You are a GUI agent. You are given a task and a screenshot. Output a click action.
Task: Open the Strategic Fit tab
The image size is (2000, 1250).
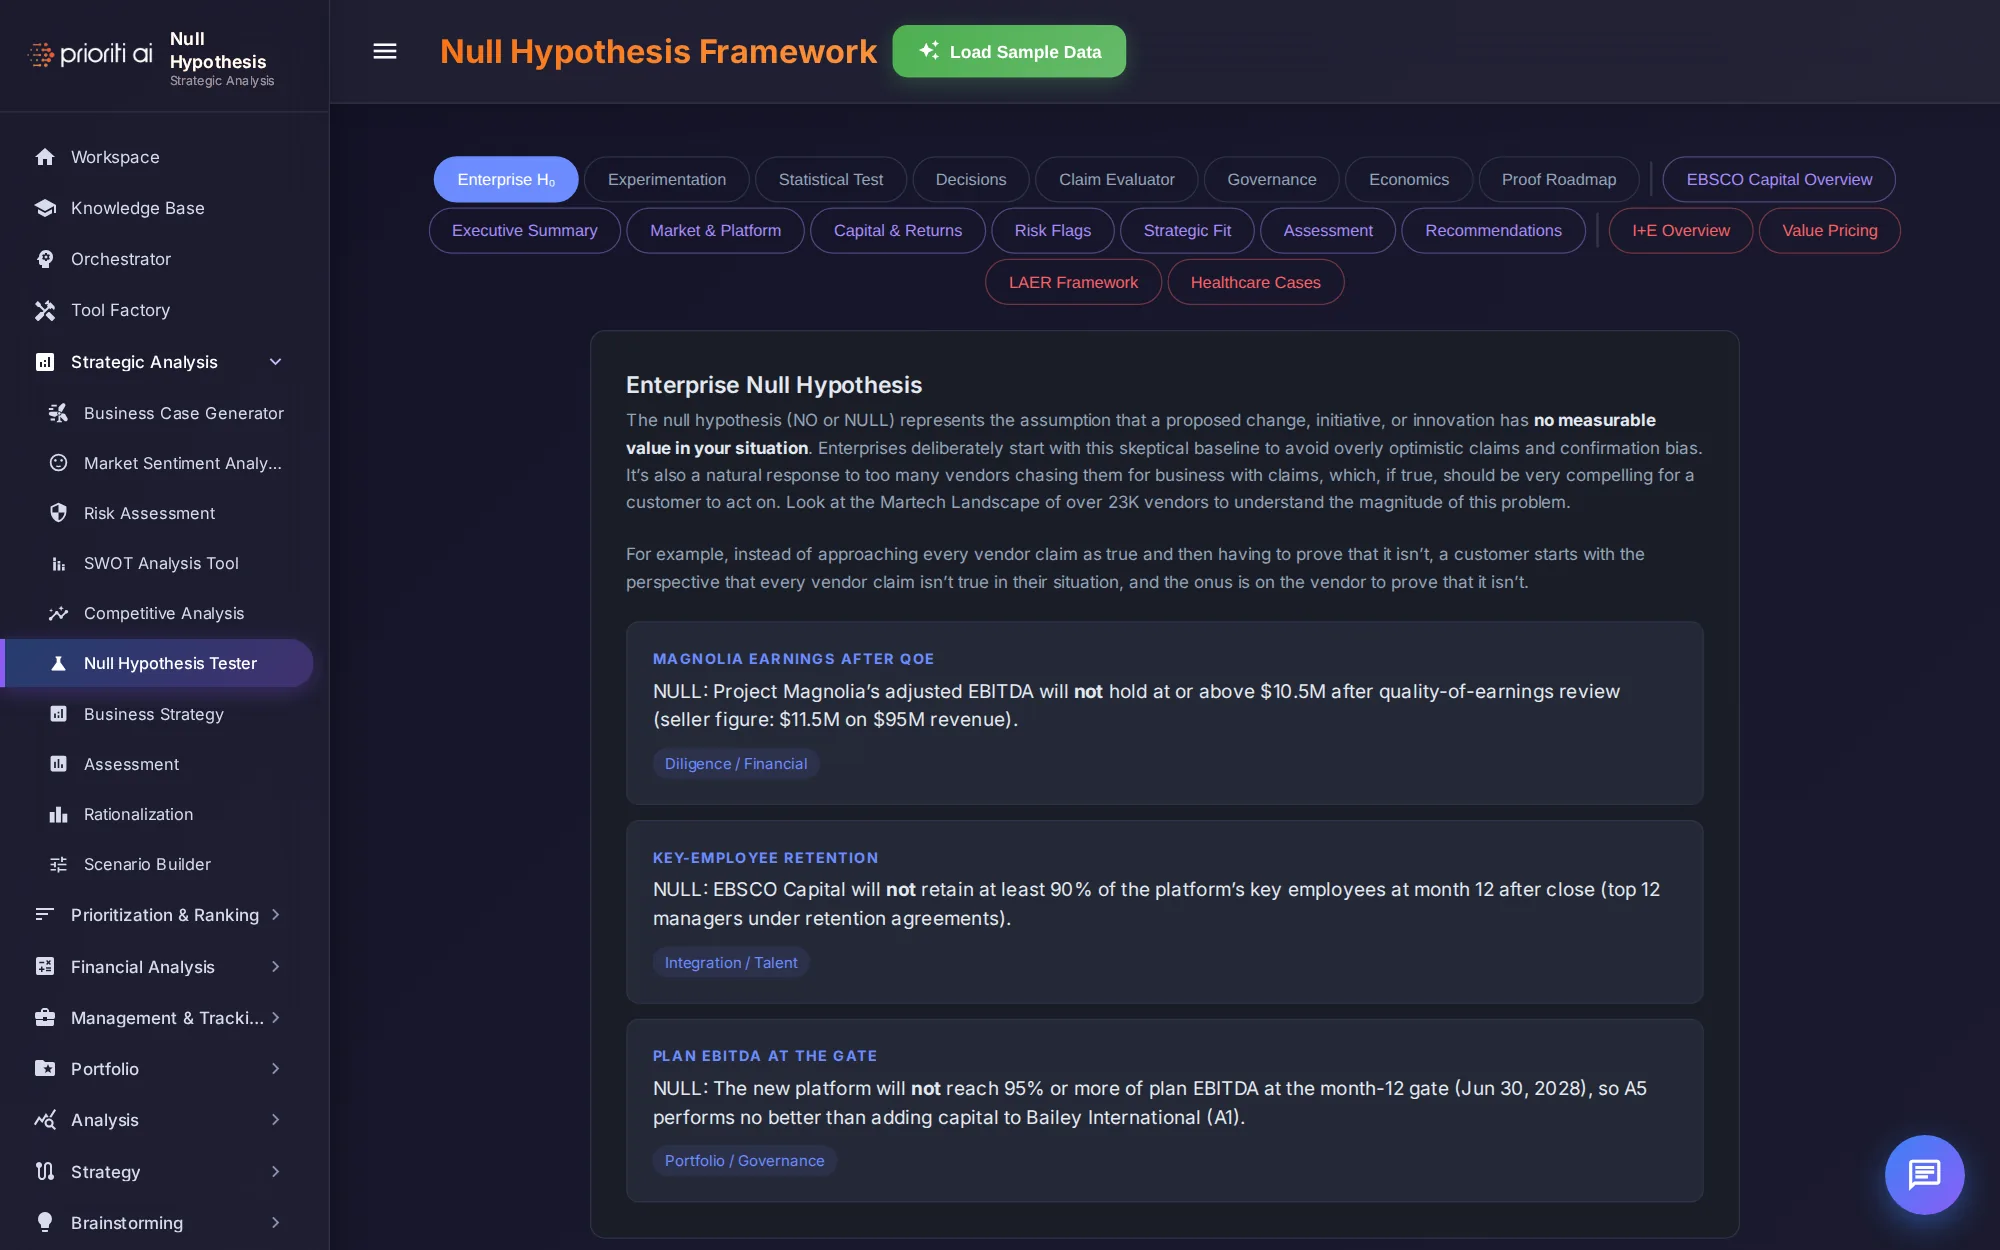click(x=1187, y=231)
